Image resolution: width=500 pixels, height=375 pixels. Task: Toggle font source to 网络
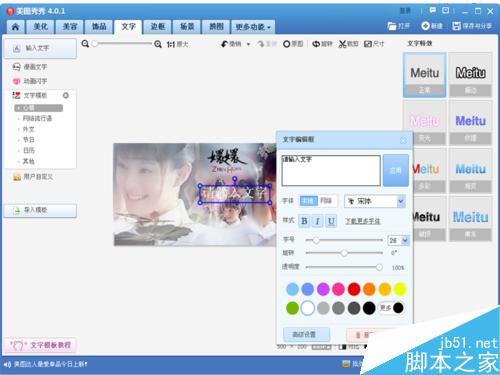click(326, 201)
